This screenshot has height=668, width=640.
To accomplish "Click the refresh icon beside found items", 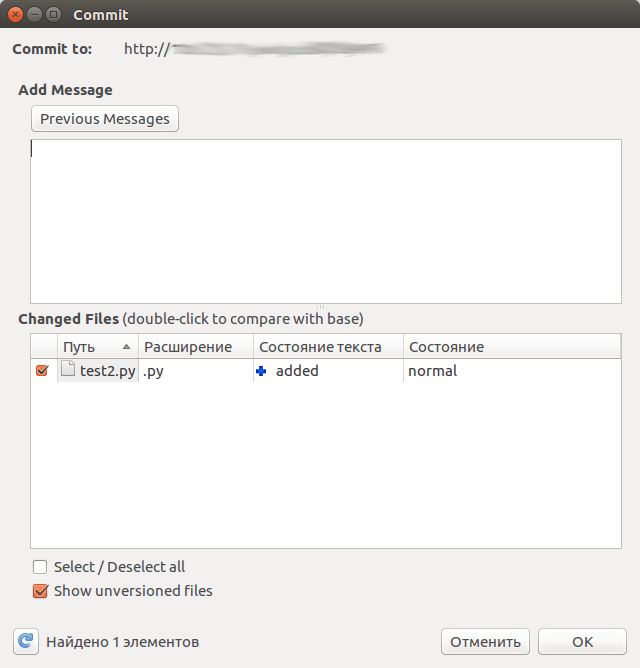I will coord(26,641).
